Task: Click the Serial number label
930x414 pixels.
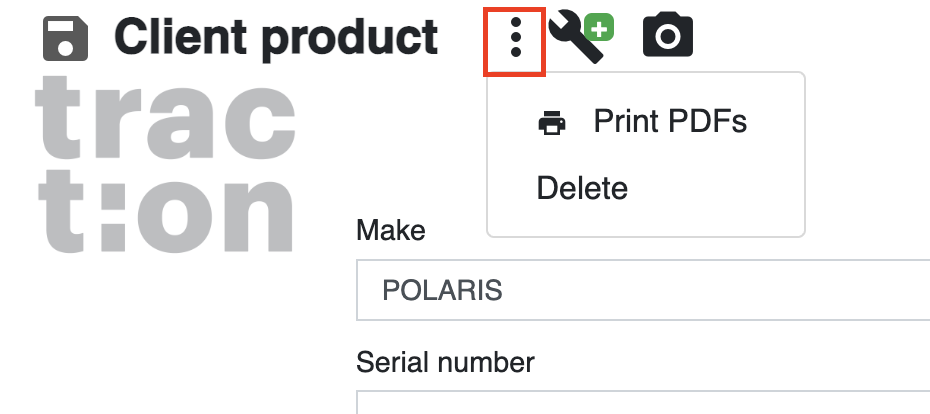Action: [x=445, y=361]
